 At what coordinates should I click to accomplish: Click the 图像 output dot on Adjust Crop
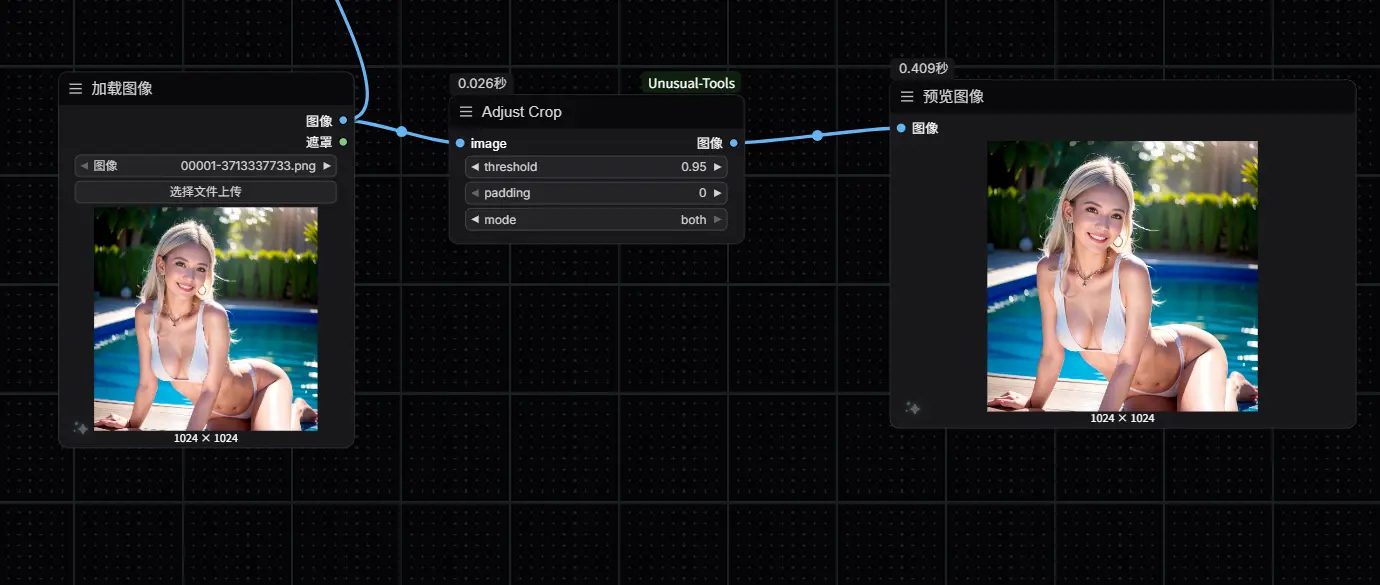click(x=736, y=143)
